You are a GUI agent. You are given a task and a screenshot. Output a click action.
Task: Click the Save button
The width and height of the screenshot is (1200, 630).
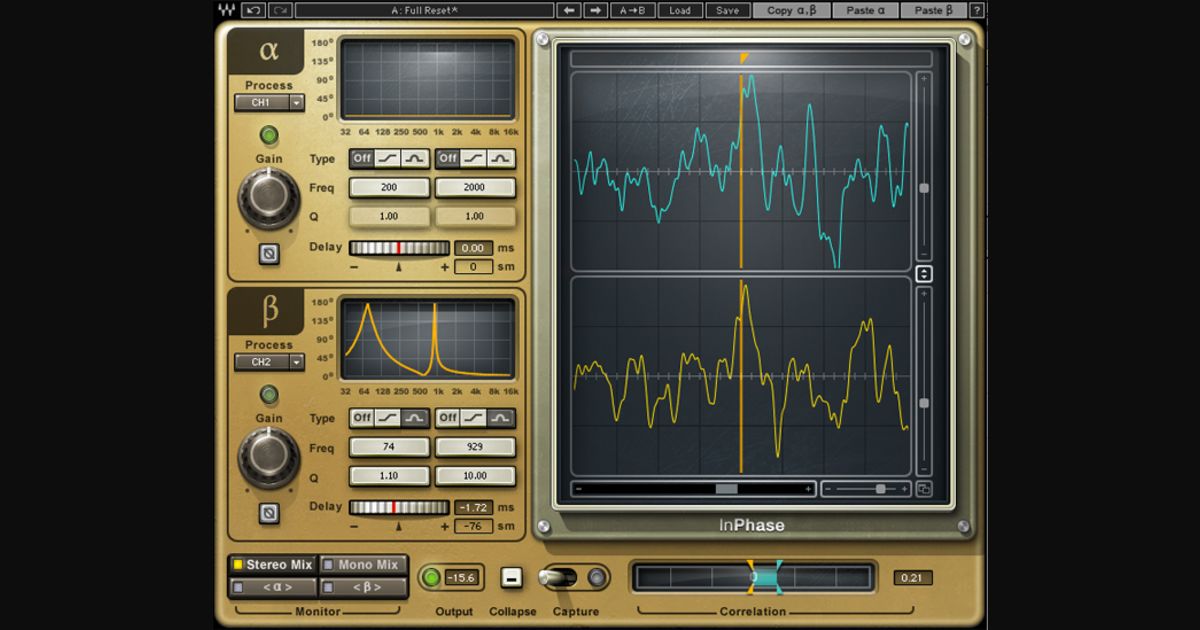(729, 10)
